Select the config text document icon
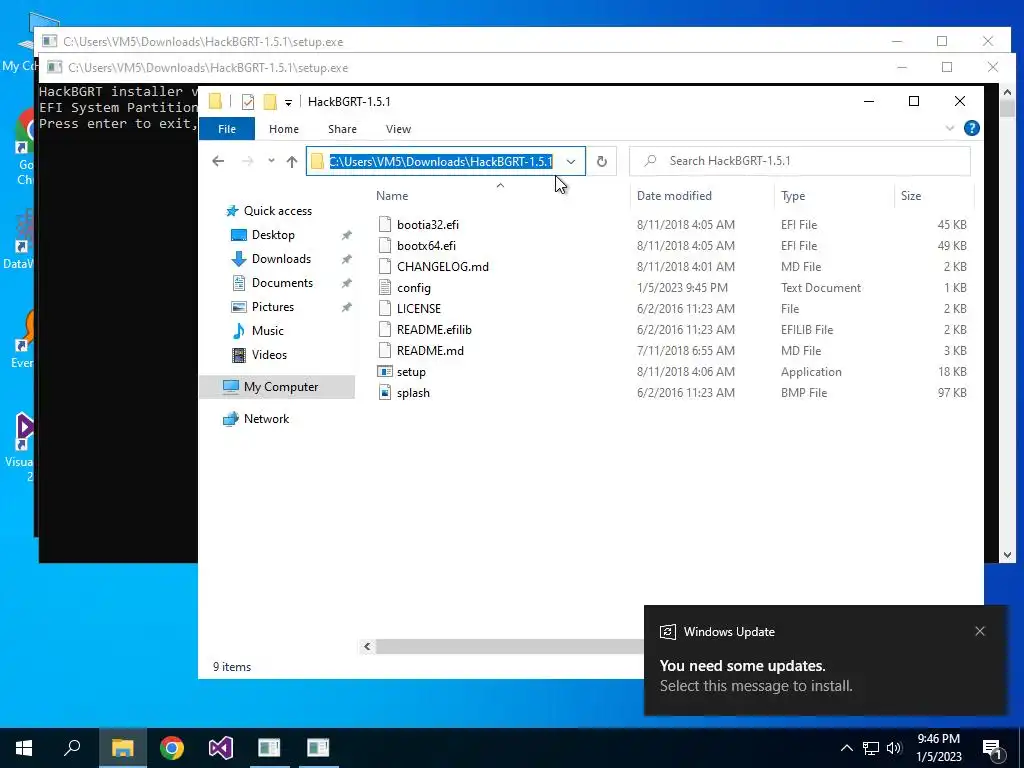The width and height of the screenshot is (1024, 768). (385, 287)
